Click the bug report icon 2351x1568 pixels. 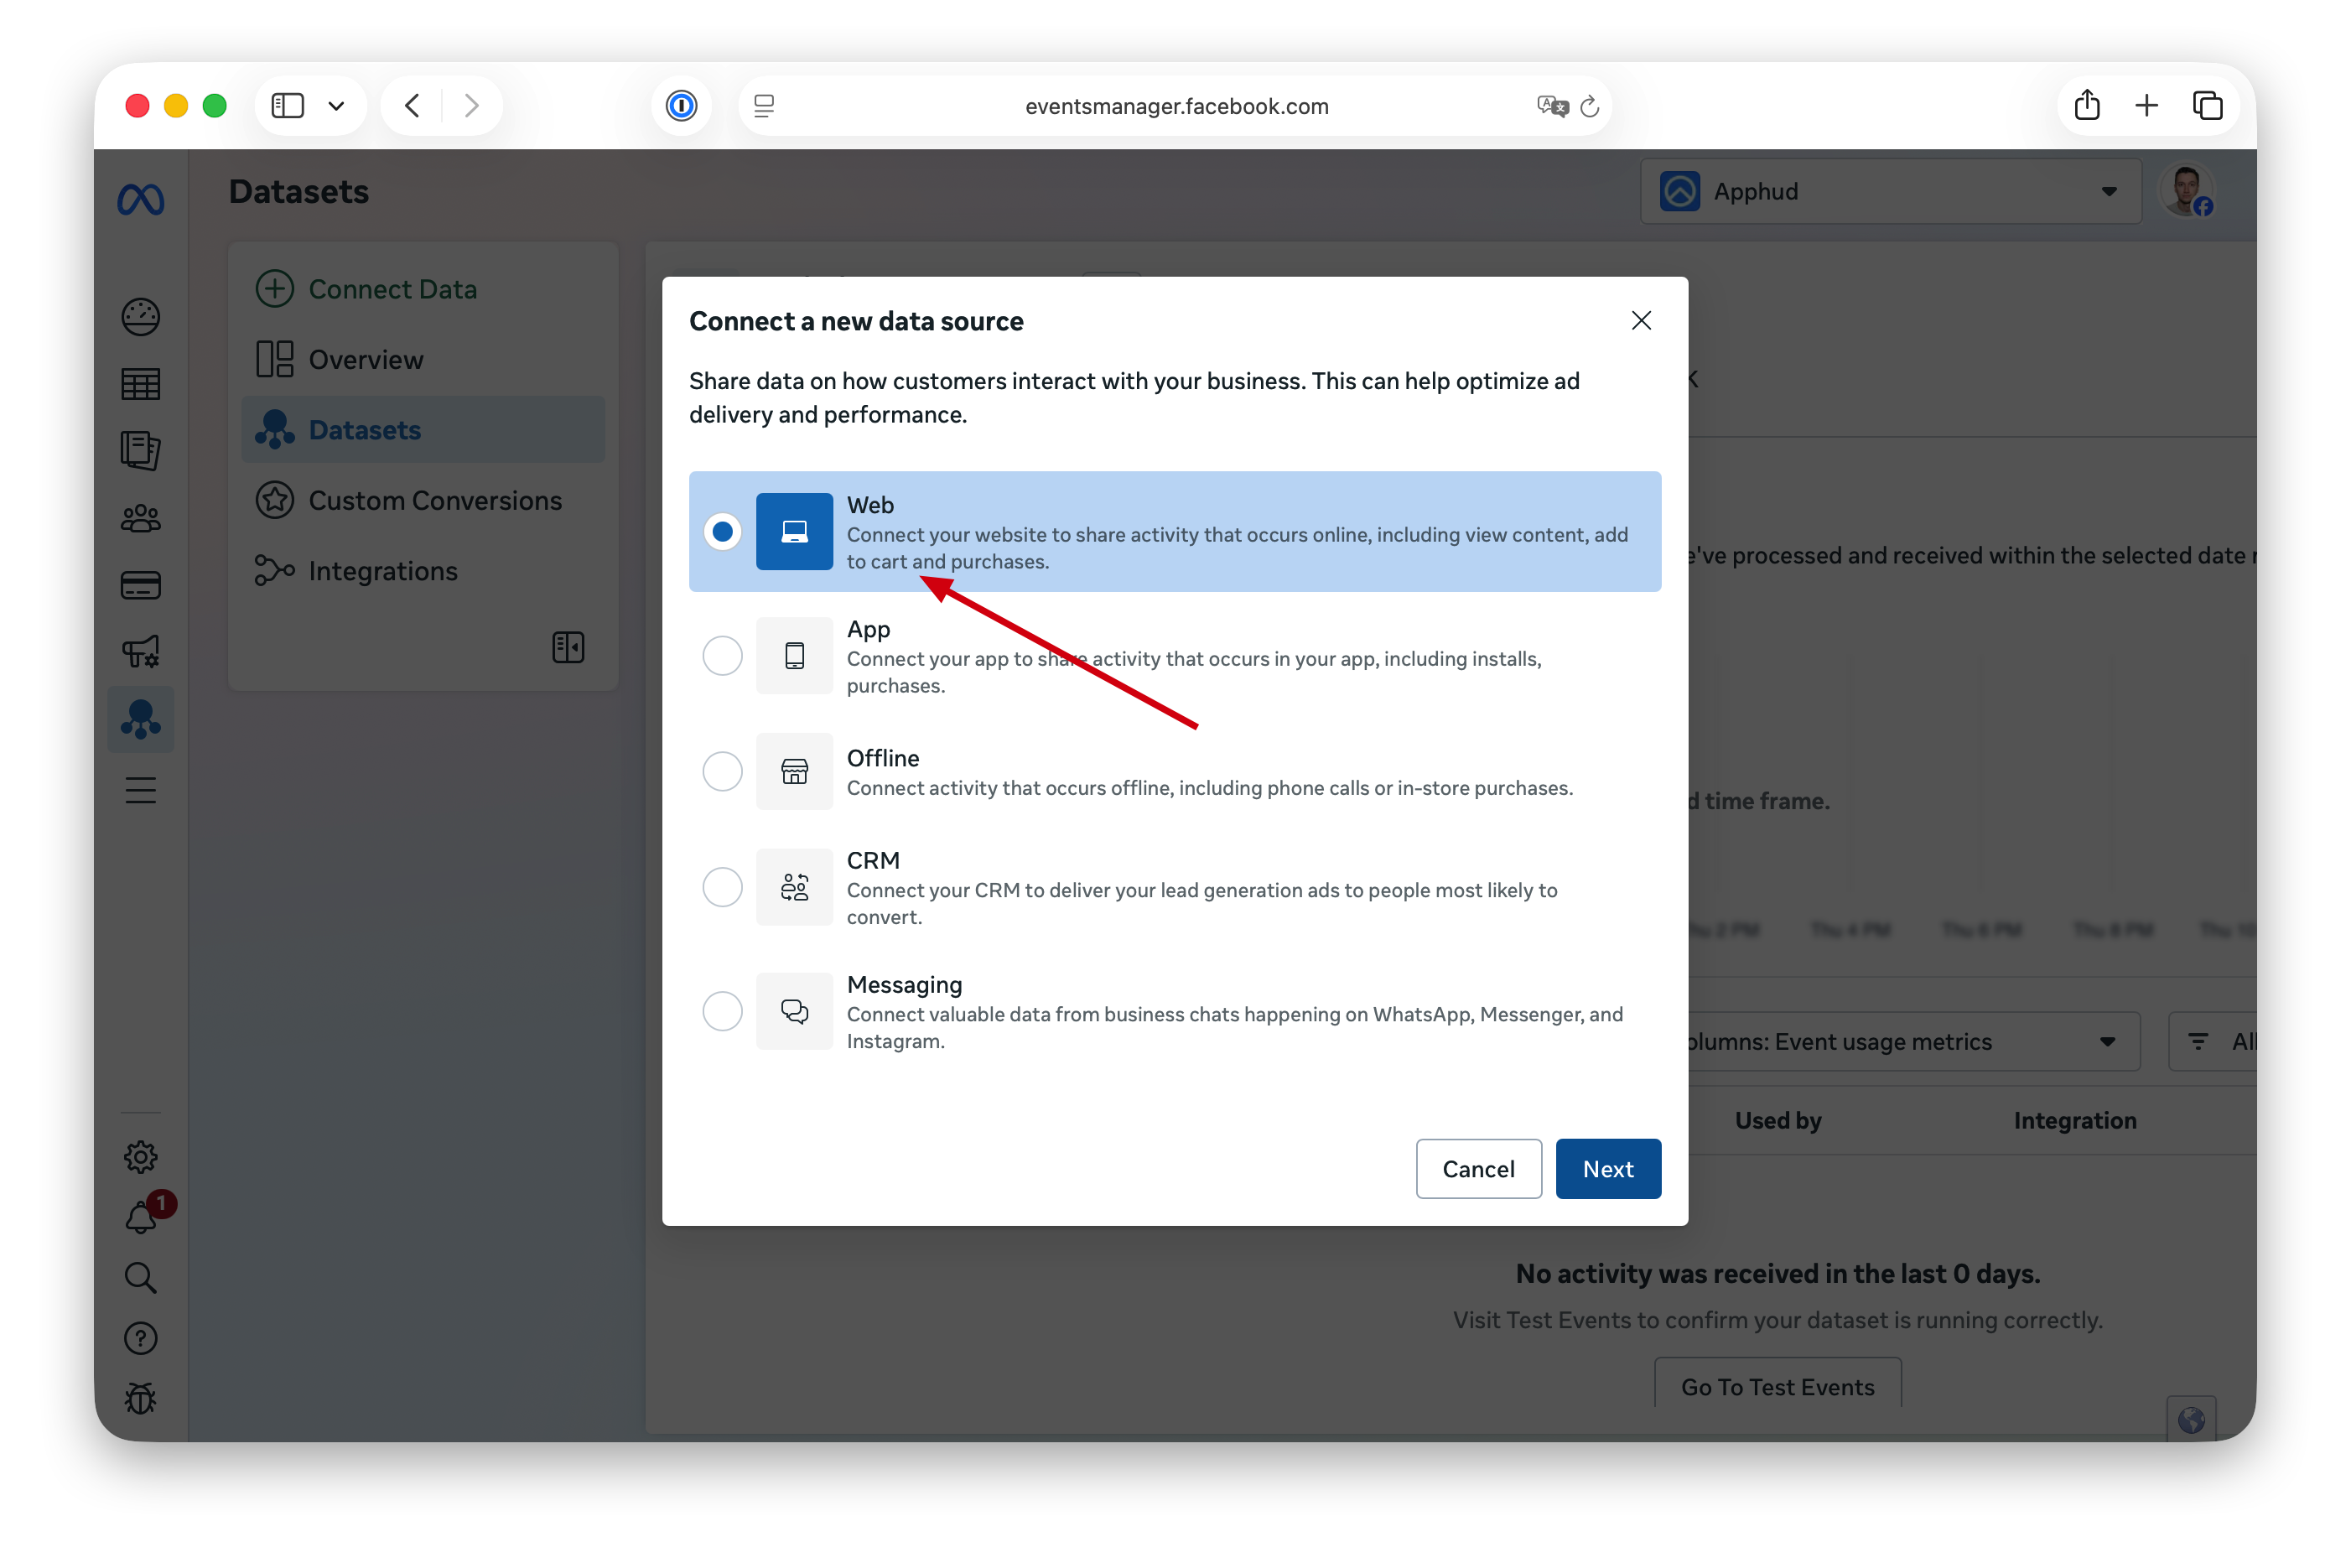140,1398
